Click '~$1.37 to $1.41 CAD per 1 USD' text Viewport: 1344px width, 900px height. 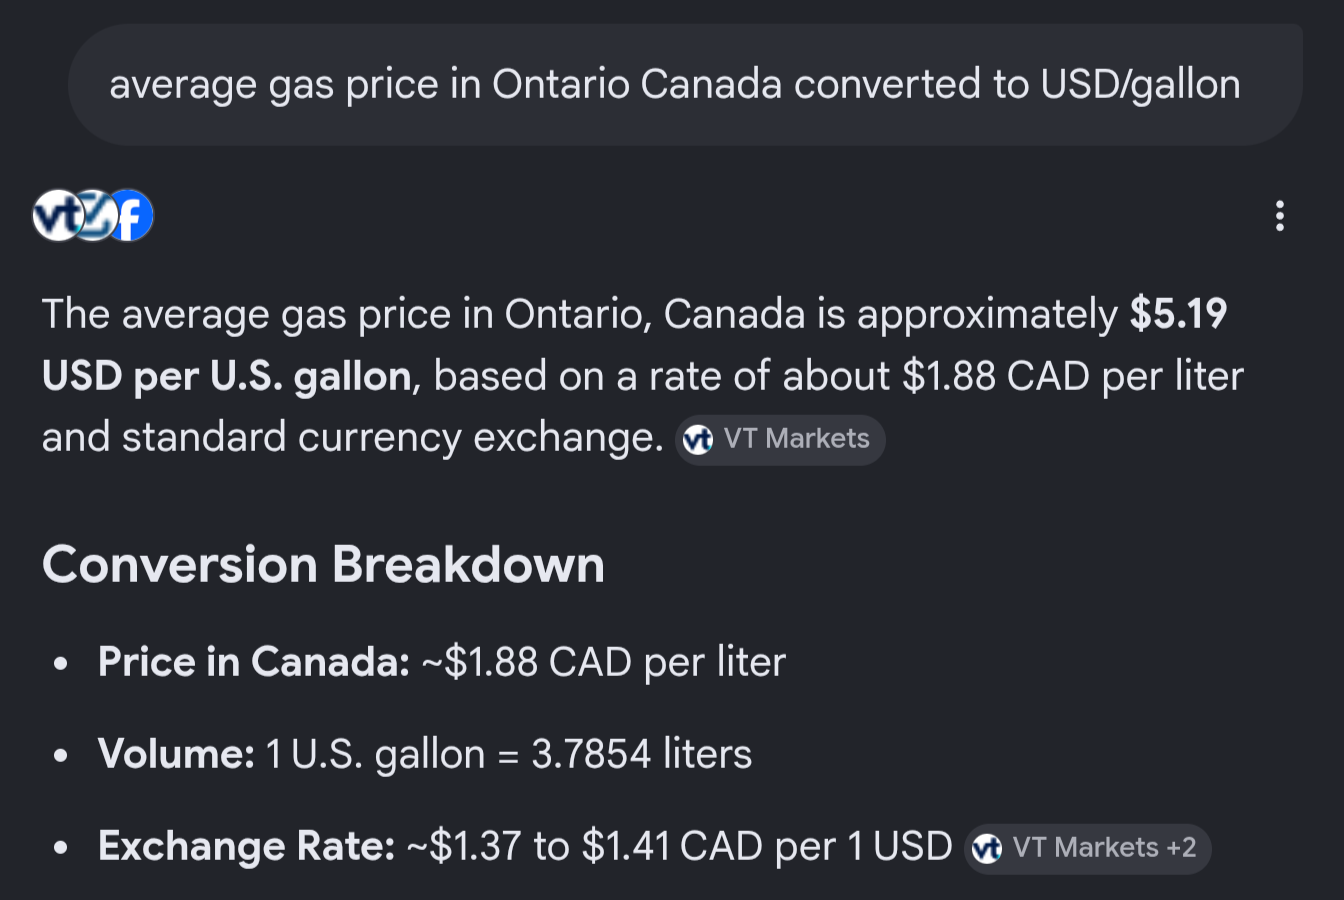tap(680, 847)
